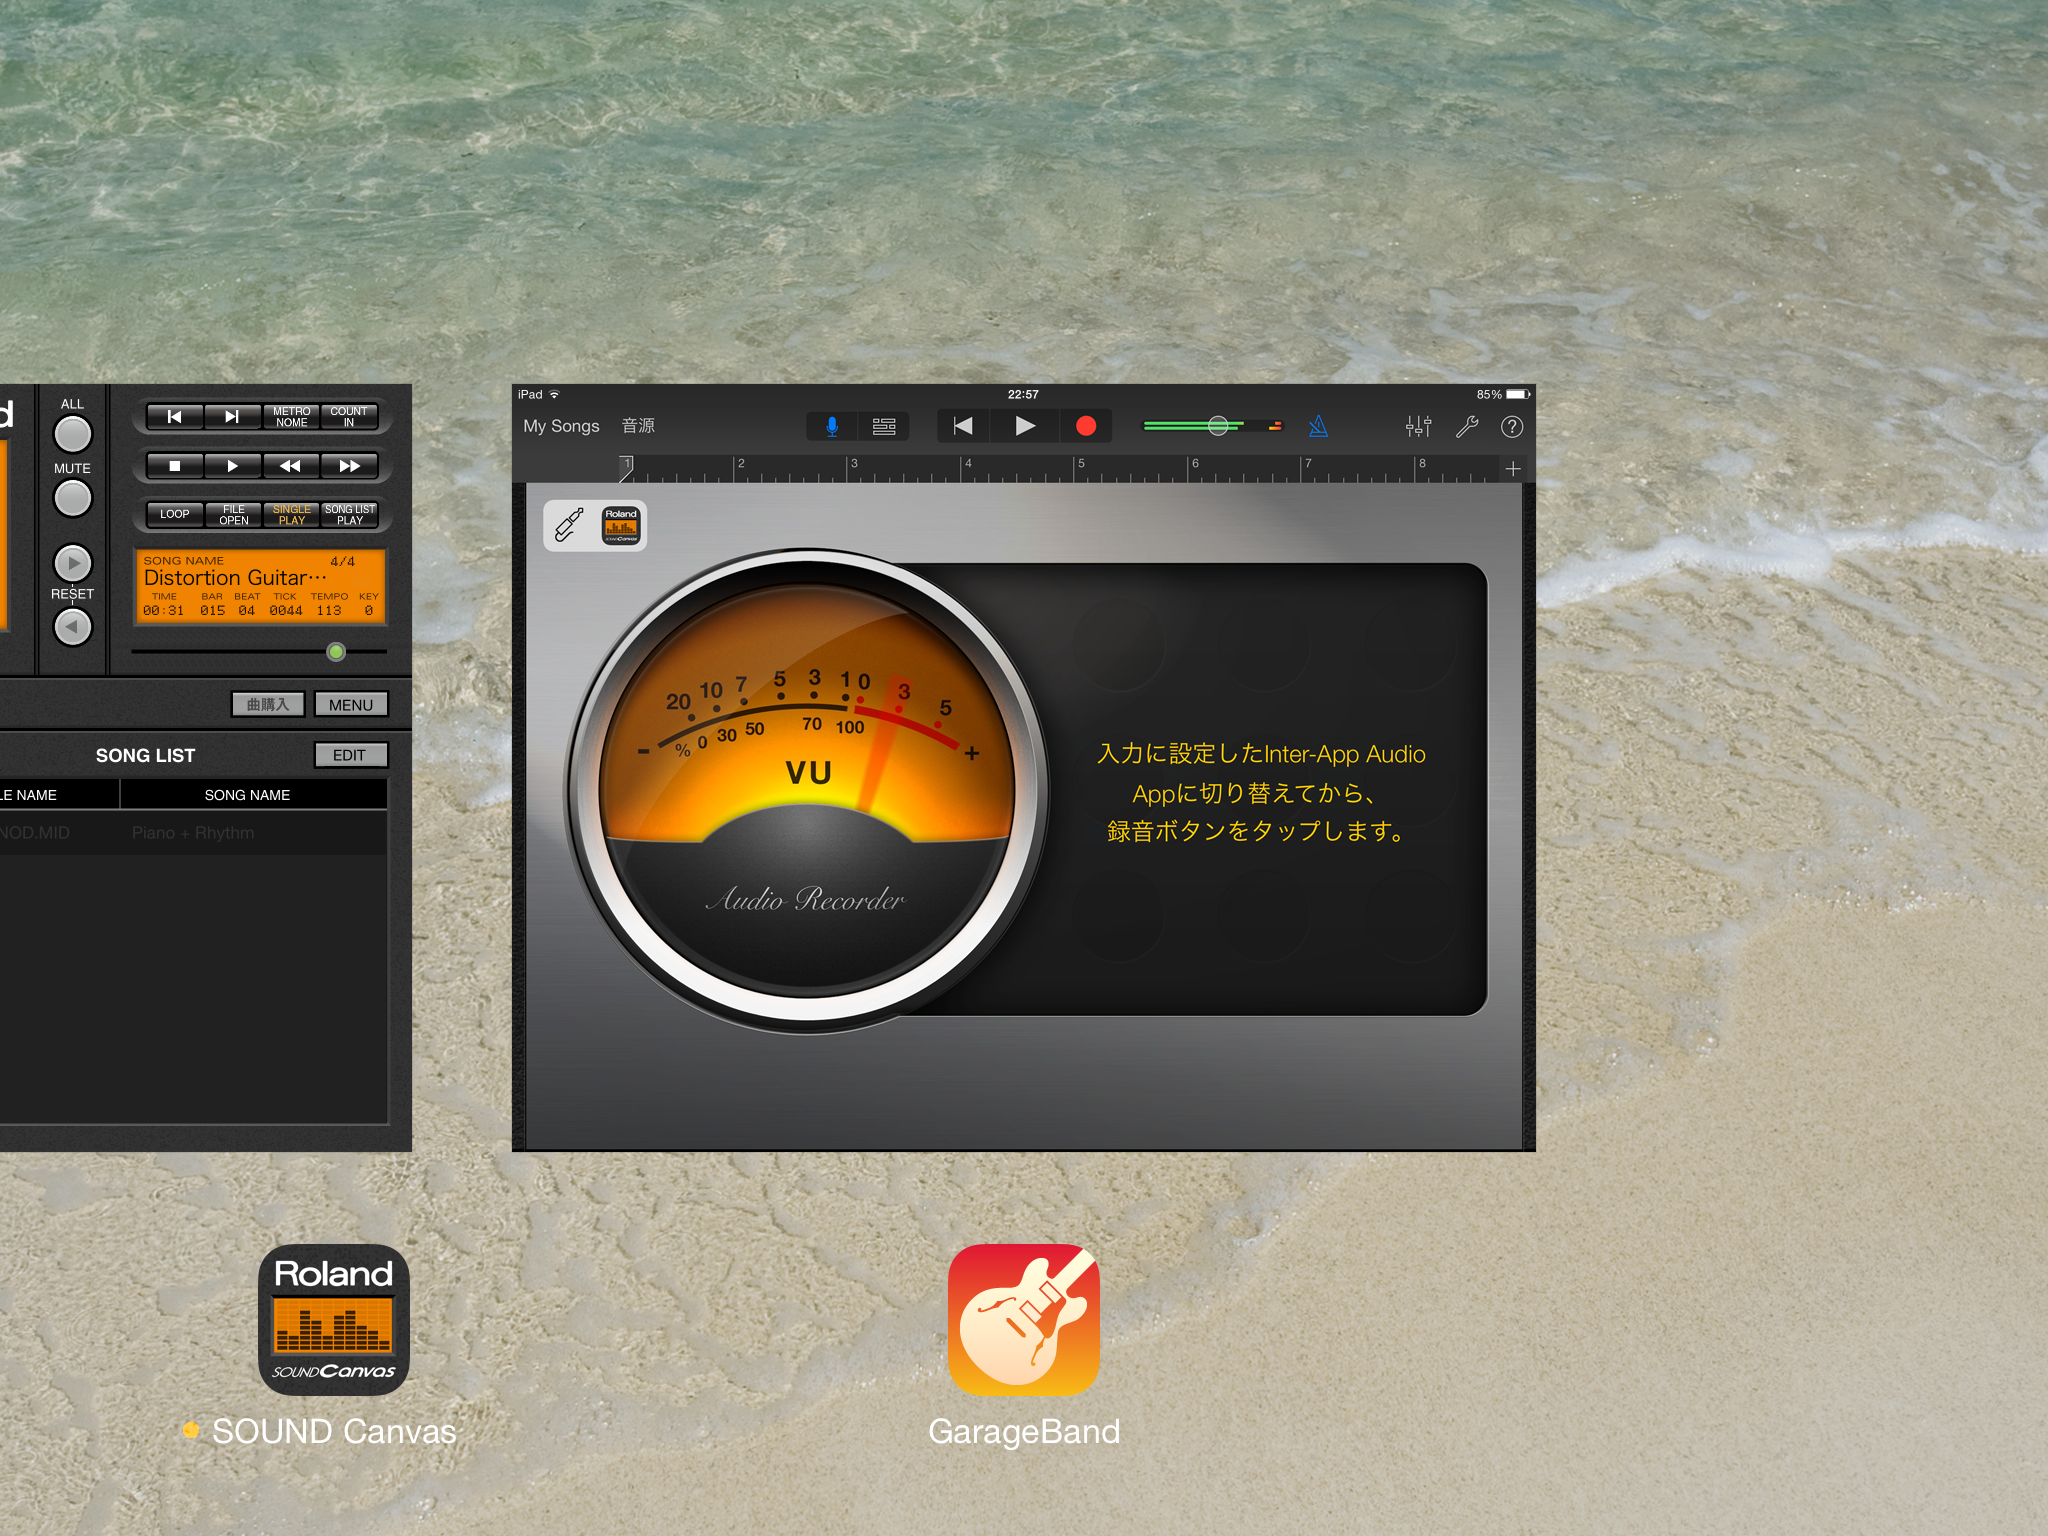The height and width of the screenshot is (1536, 2048).
Task: Select SINGLE PLAY mode in SOUND Canvas
Action: click(291, 514)
